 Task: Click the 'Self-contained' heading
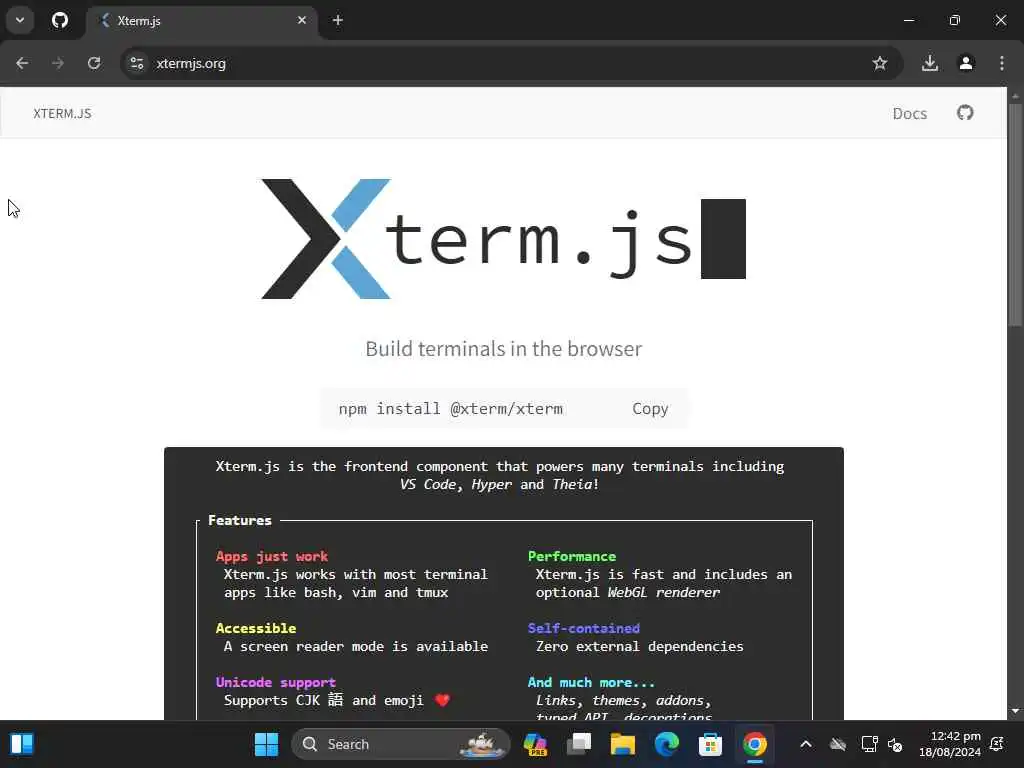point(584,628)
